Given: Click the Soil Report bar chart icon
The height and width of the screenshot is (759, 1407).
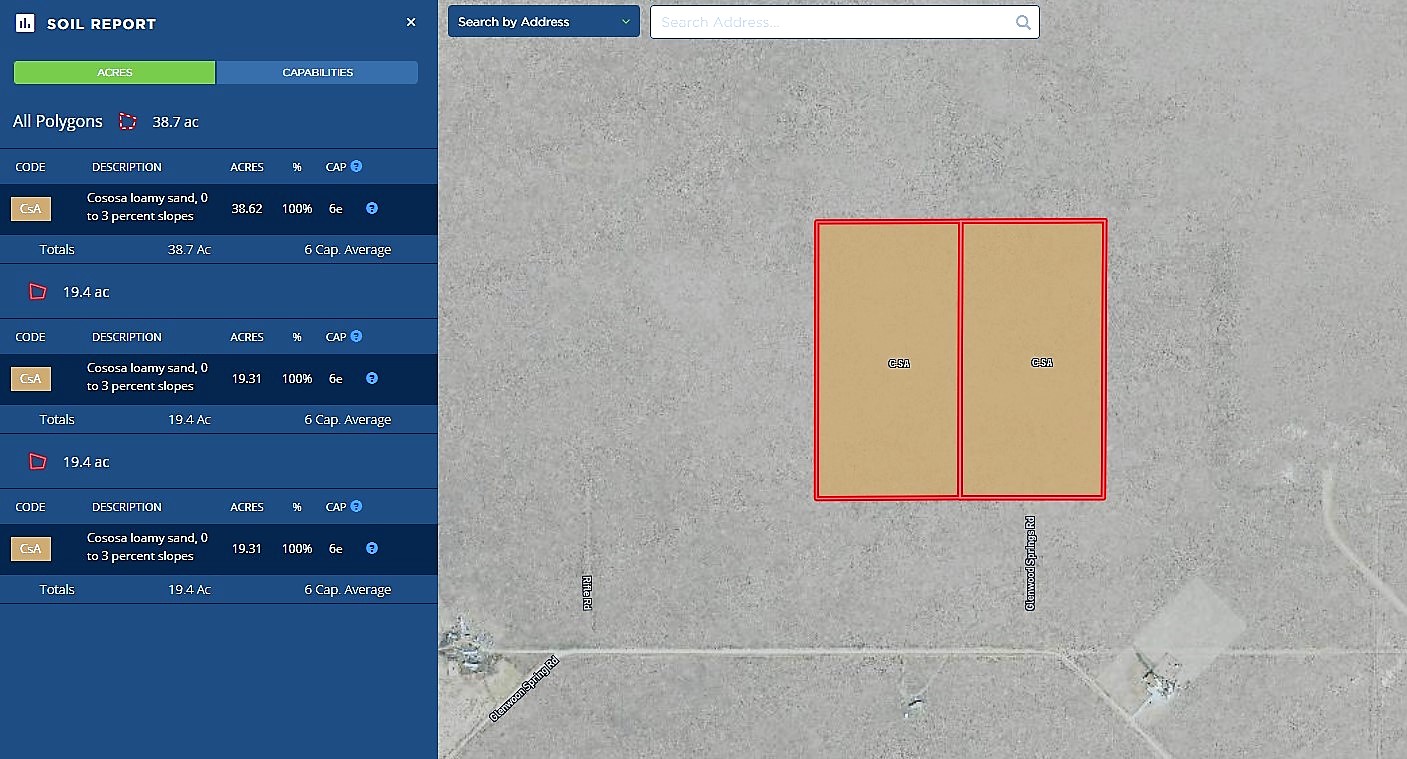Looking at the screenshot, I should pos(25,23).
